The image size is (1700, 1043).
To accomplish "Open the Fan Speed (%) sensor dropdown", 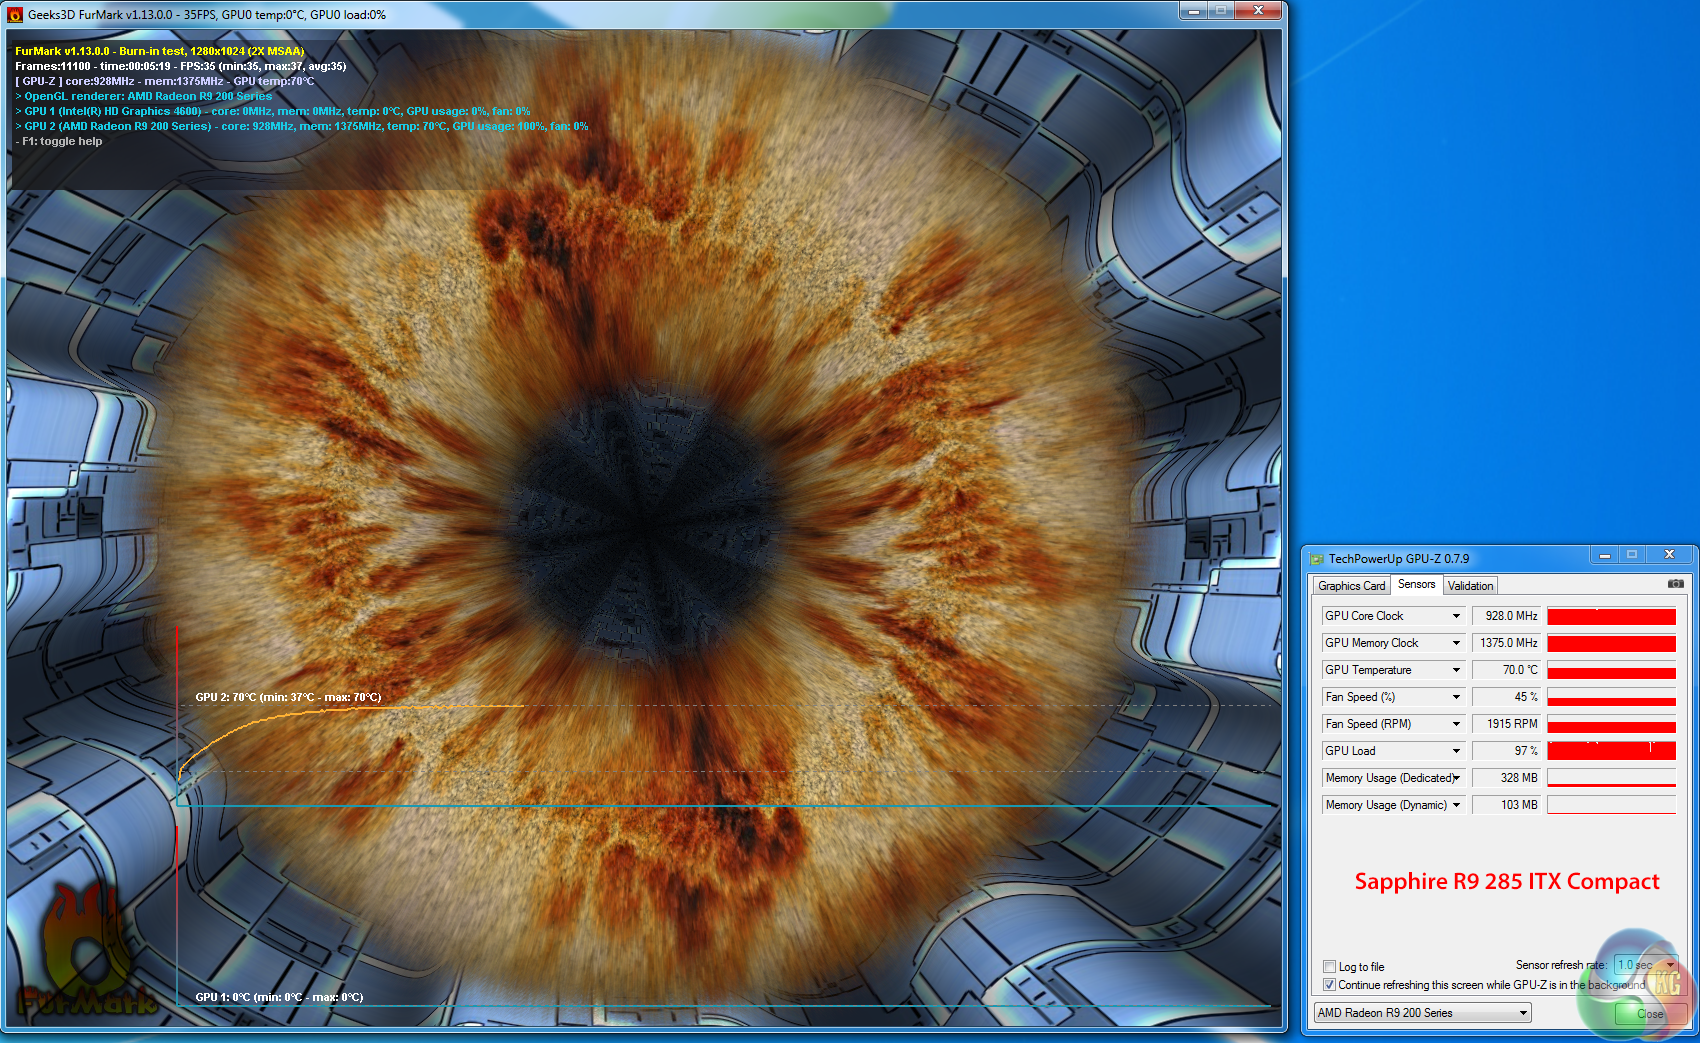I will pyautogui.click(x=1456, y=697).
